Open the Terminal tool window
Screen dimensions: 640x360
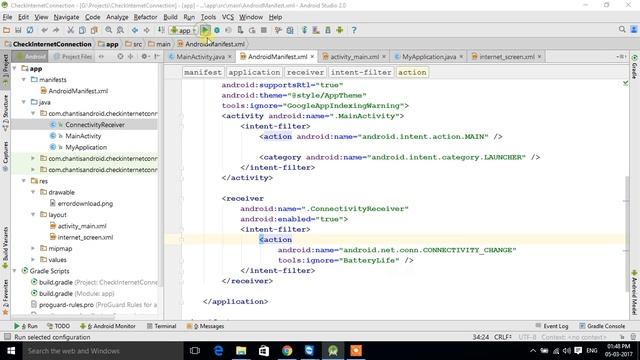point(161,326)
